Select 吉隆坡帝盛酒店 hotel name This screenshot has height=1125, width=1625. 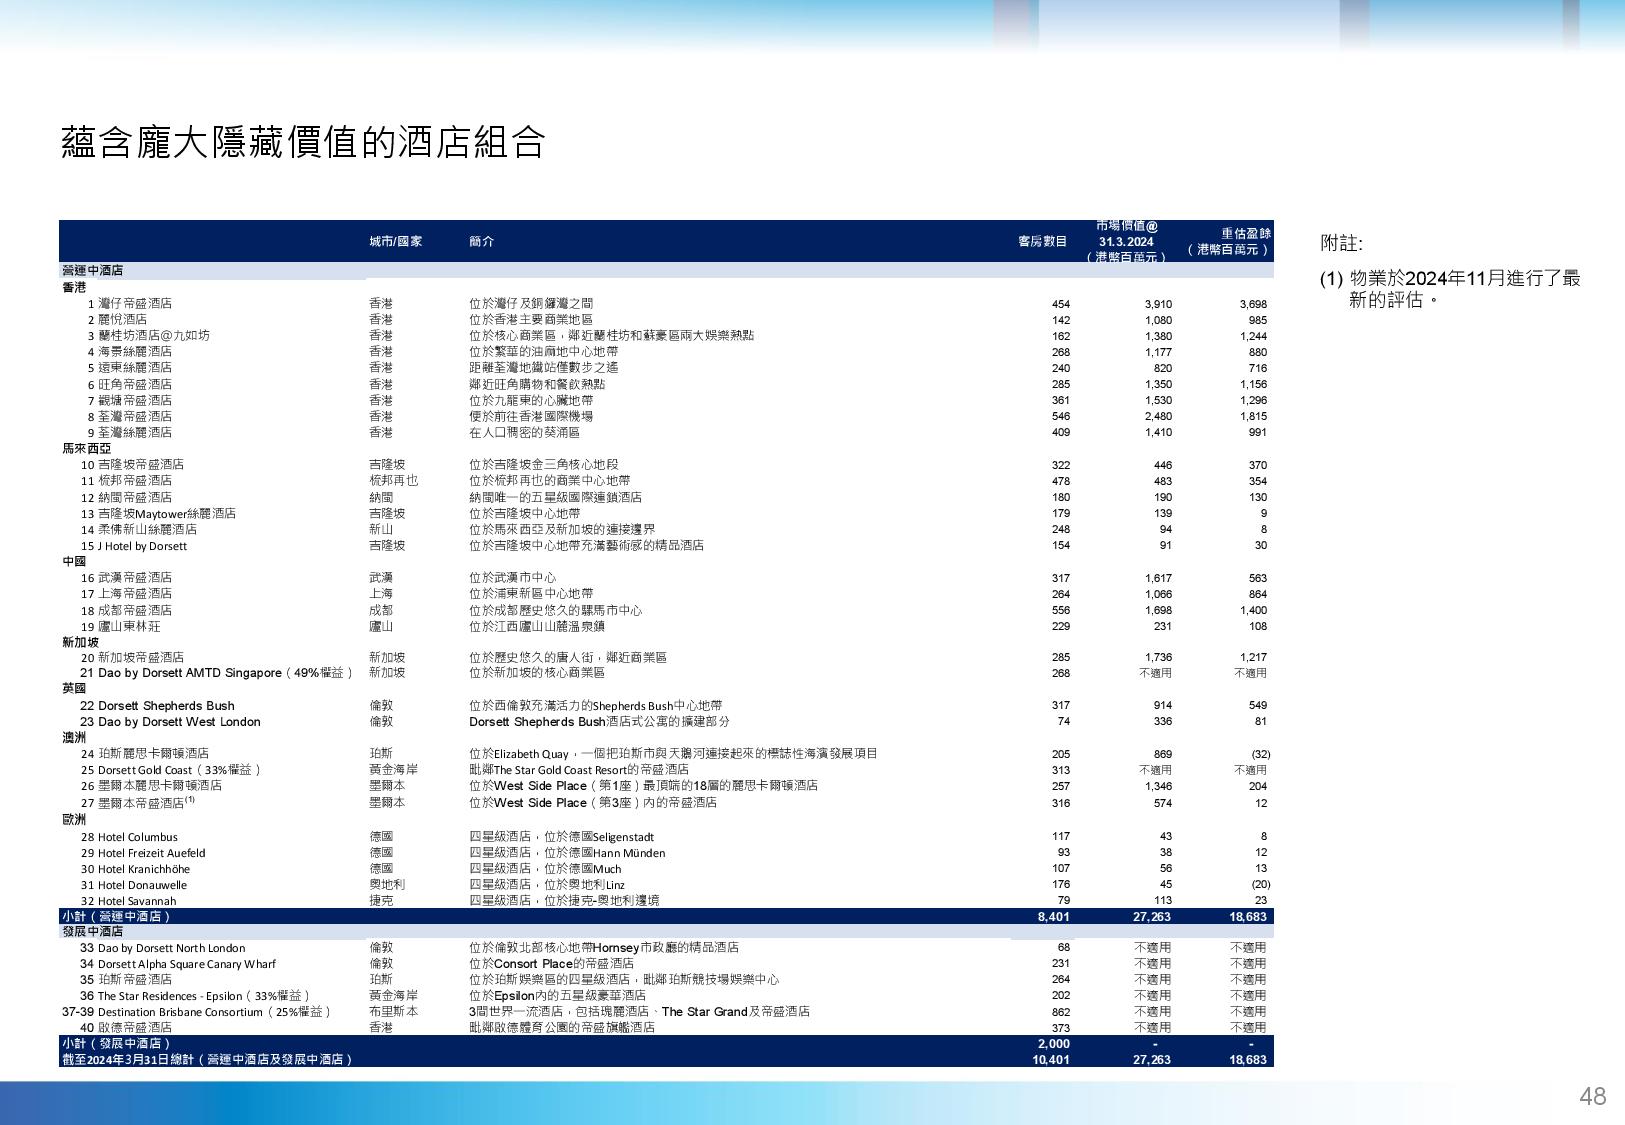(141, 464)
